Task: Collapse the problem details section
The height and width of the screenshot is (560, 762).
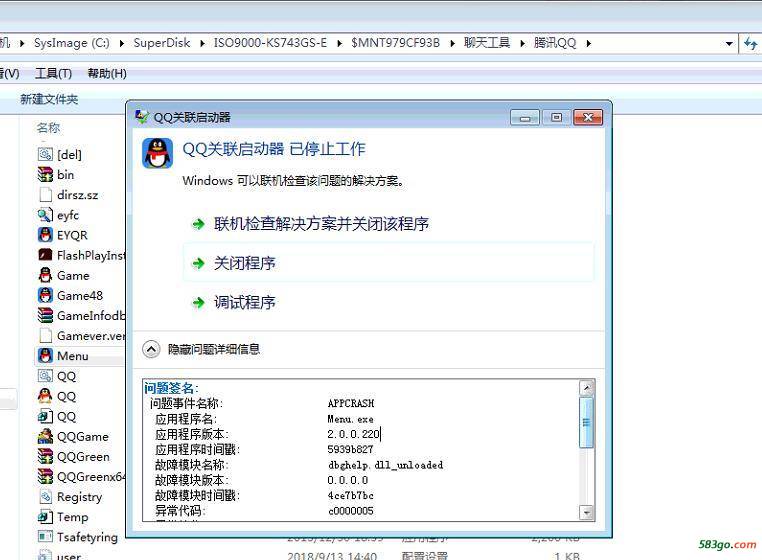Action: [151, 349]
